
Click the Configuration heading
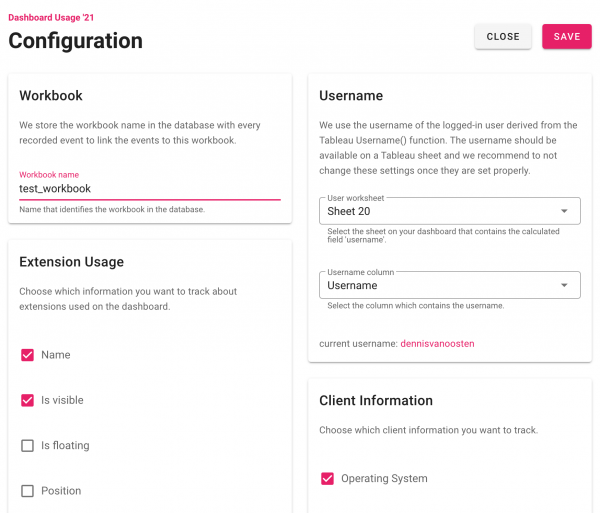tap(75, 41)
